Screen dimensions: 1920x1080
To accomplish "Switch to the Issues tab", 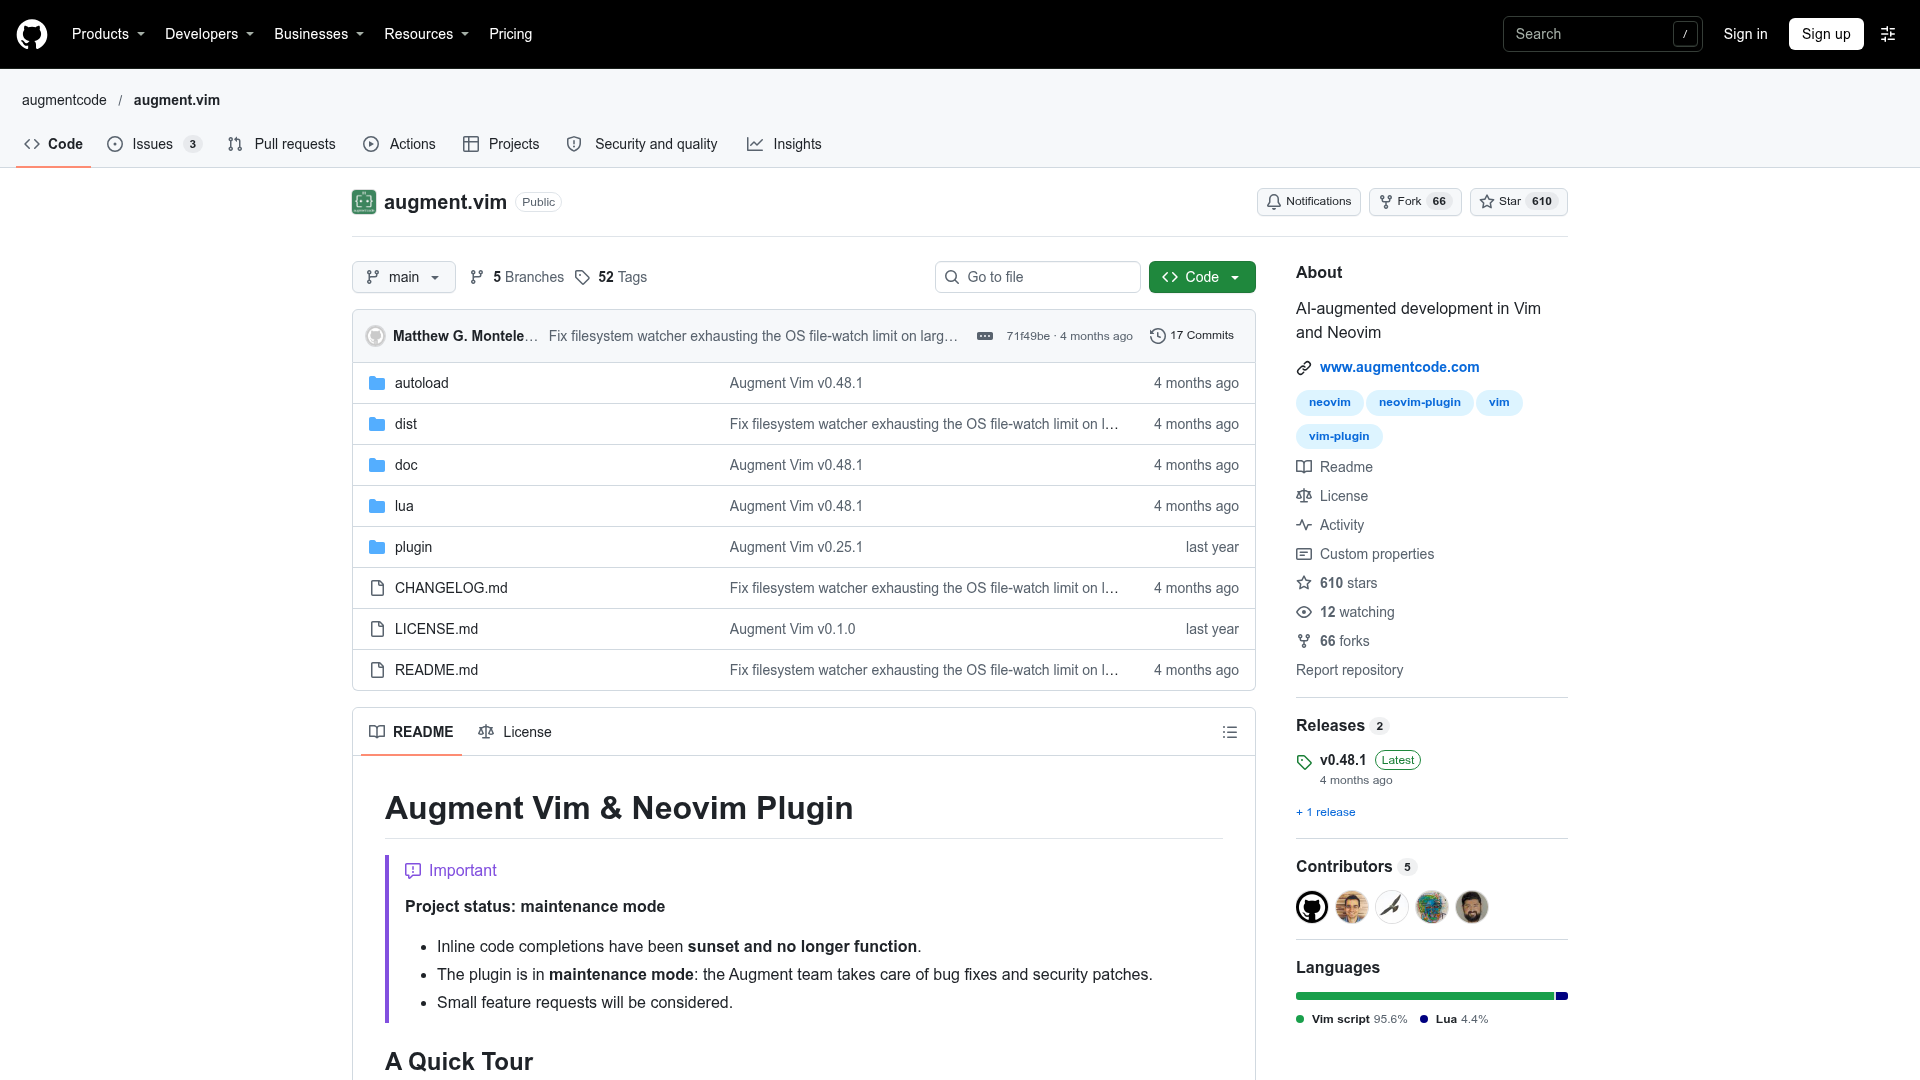I will [x=154, y=144].
